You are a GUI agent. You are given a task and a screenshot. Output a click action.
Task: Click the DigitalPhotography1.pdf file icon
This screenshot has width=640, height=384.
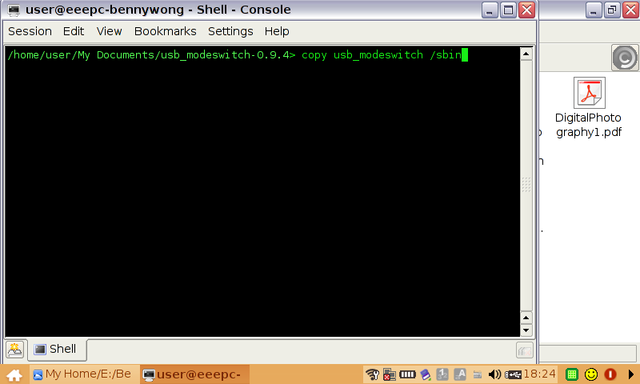click(x=589, y=93)
